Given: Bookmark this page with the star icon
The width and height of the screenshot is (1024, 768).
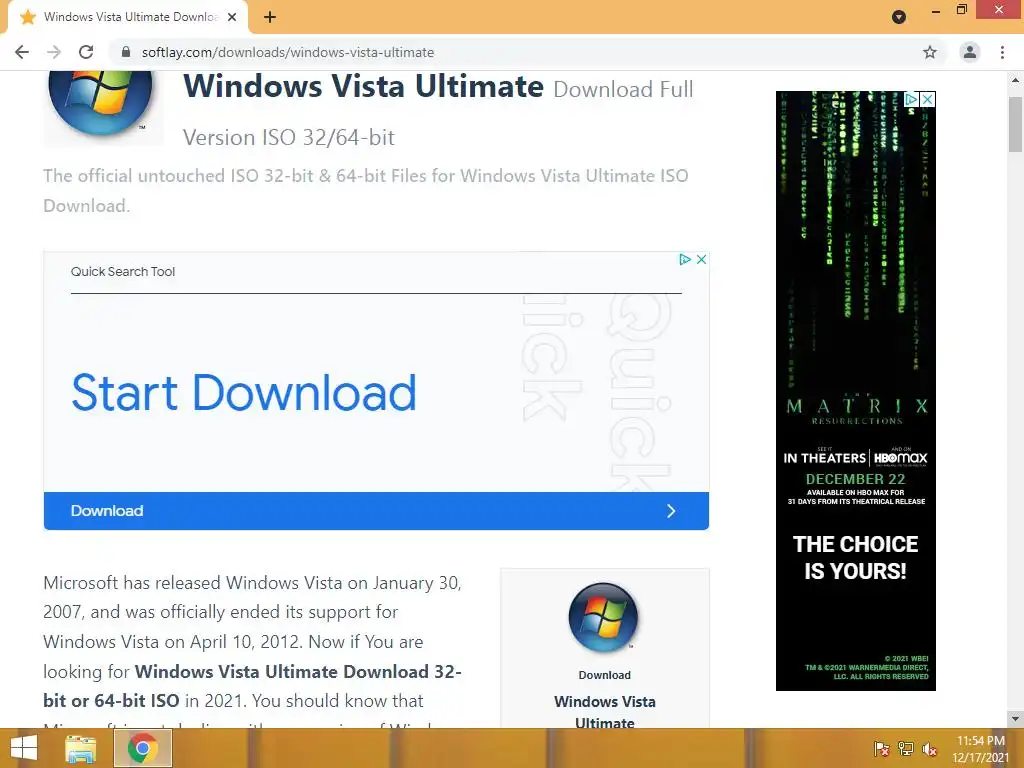Looking at the screenshot, I should click(930, 52).
